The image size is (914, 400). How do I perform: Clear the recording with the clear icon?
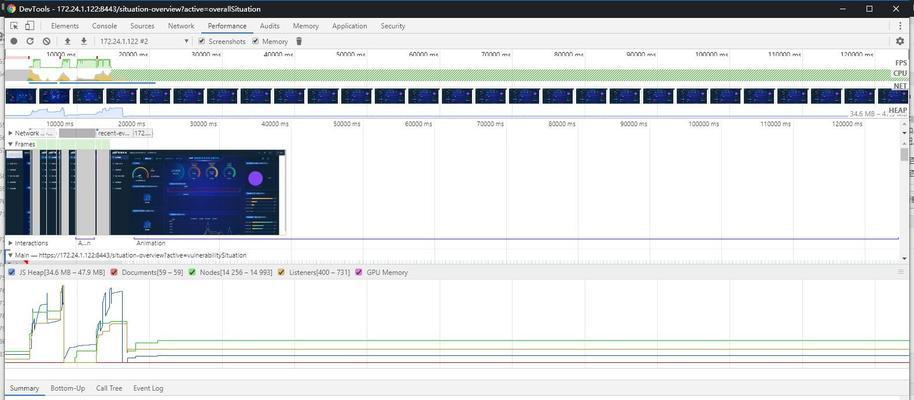tap(46, 41)
